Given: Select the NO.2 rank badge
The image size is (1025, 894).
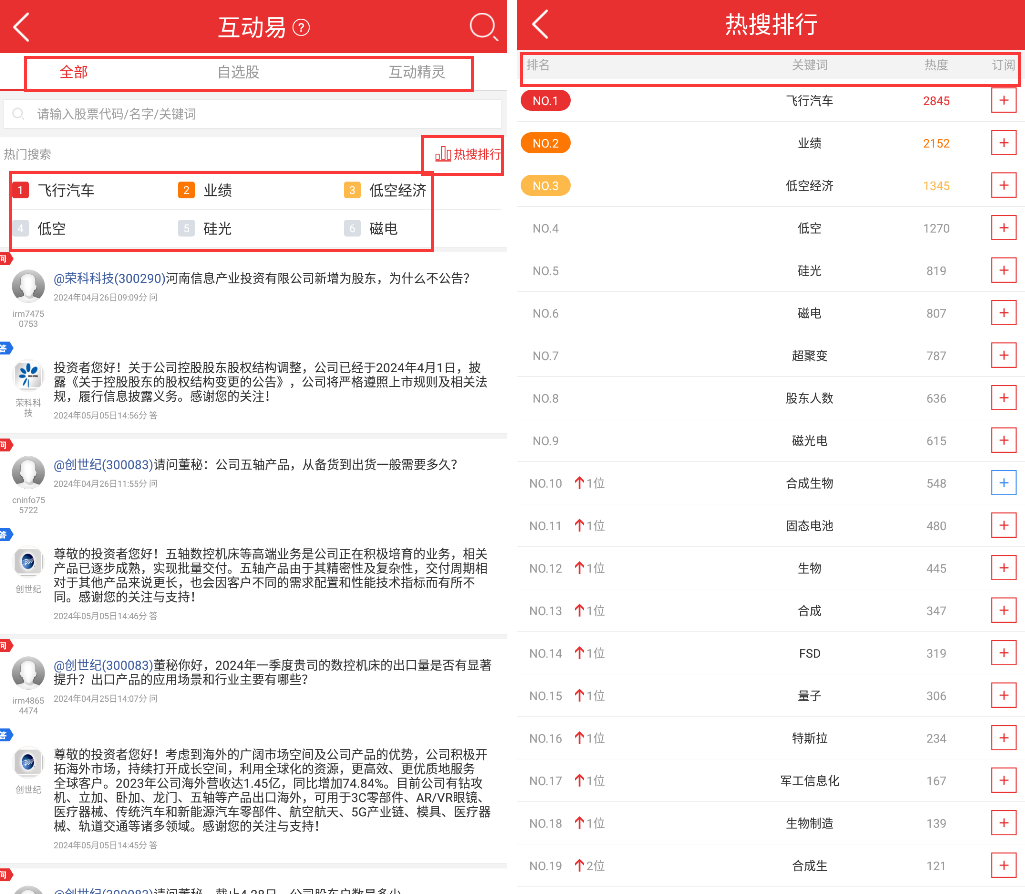Looking at the screenshot, I should coord(545,143).
